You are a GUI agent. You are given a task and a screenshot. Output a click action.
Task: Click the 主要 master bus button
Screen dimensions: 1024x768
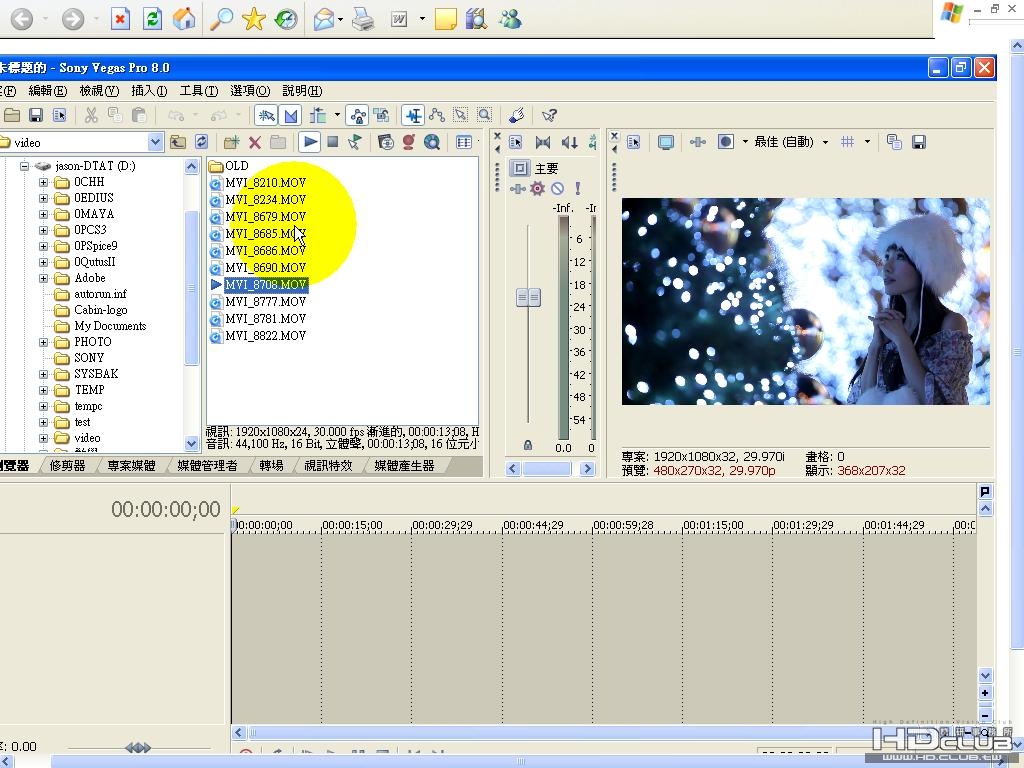[x=520, y=168]
